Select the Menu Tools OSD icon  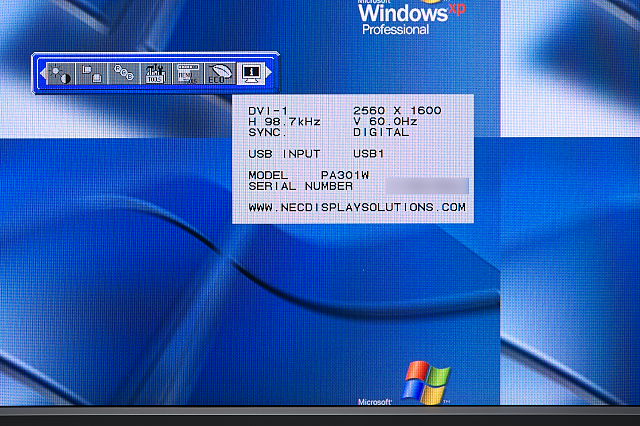coord(186,74)
